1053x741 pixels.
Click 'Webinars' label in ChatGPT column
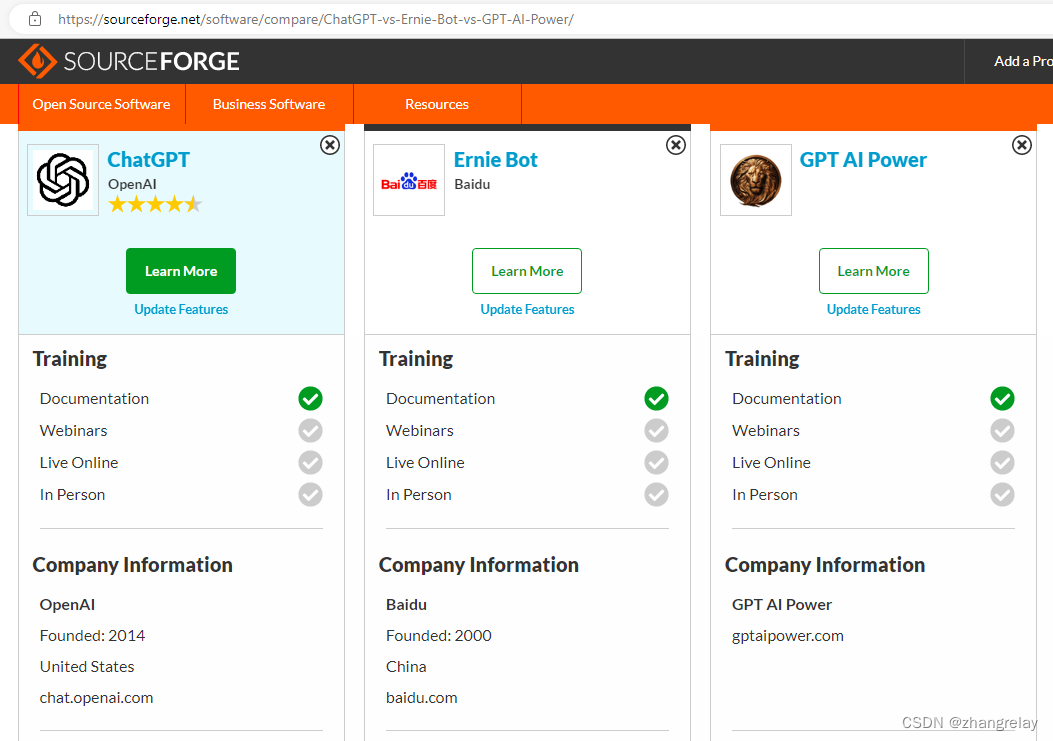coord(73,431)
